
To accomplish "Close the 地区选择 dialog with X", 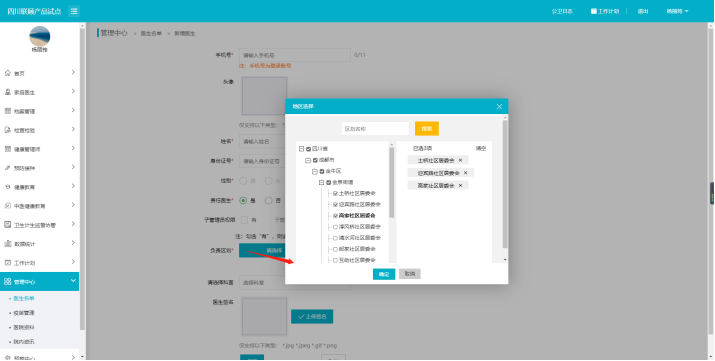I will [x=499, y=107].
